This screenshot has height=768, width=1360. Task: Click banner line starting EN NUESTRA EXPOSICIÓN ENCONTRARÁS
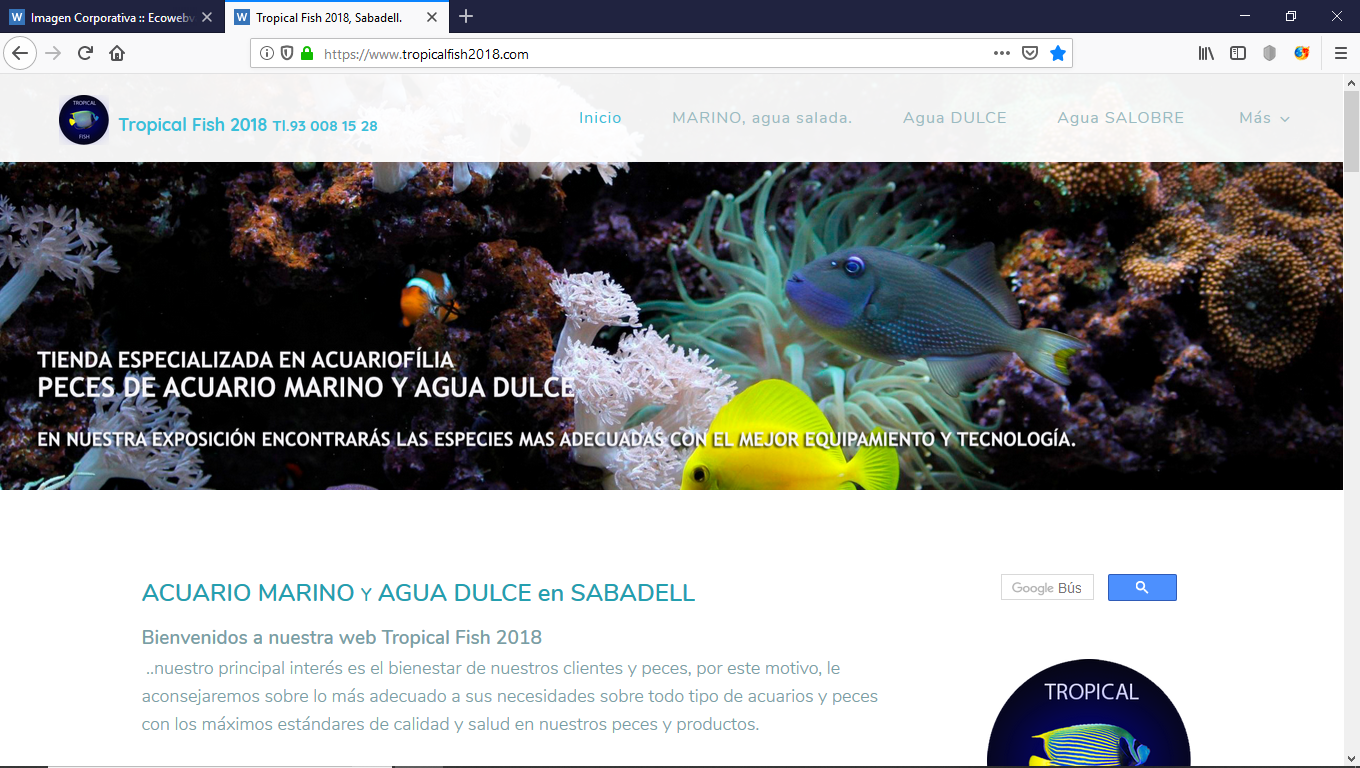[556, 439]
